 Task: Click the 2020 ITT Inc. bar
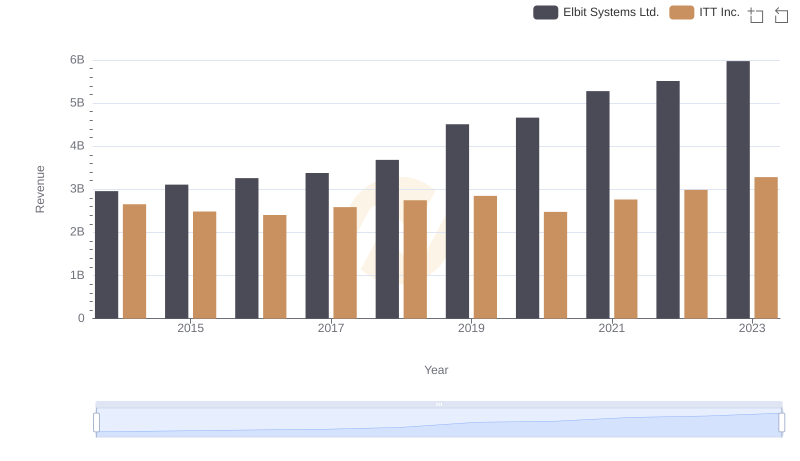(x=556, y=265)
